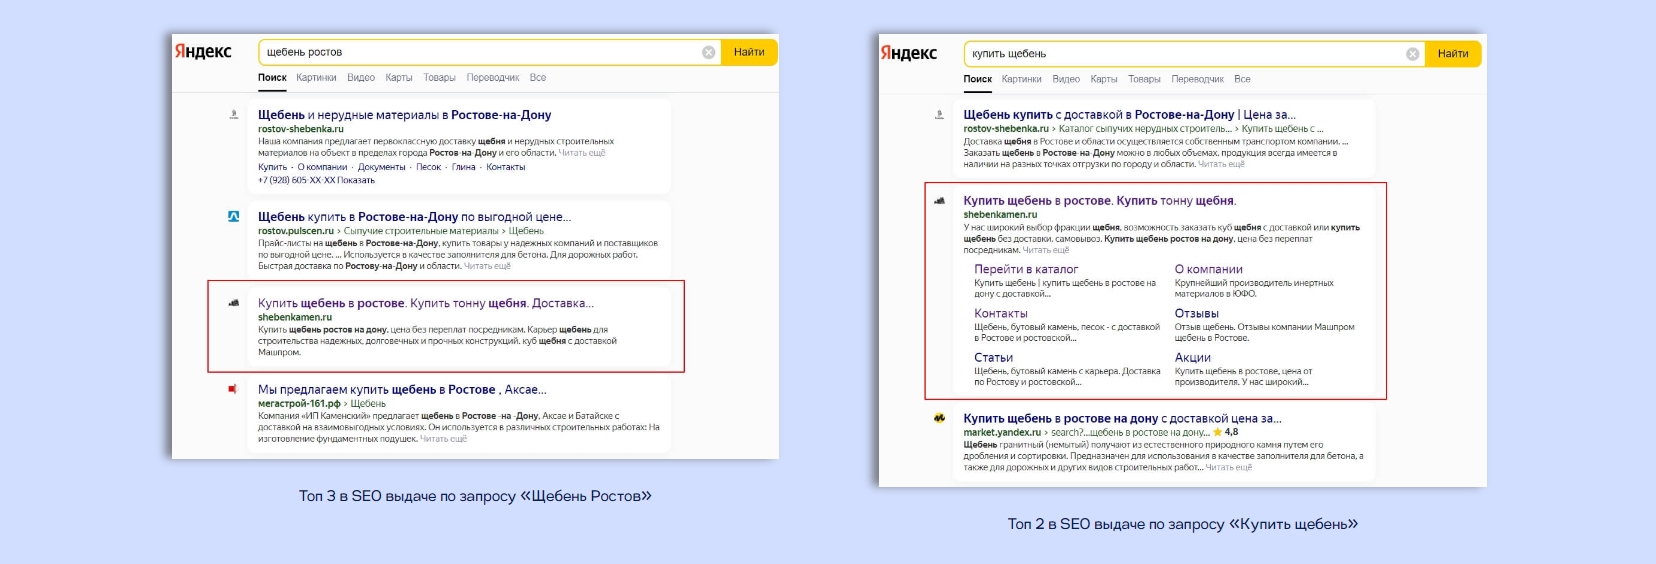1656x564 pixels.
Task: Click the Яндекс logo in the left screenshot
Action: (203, 52)
